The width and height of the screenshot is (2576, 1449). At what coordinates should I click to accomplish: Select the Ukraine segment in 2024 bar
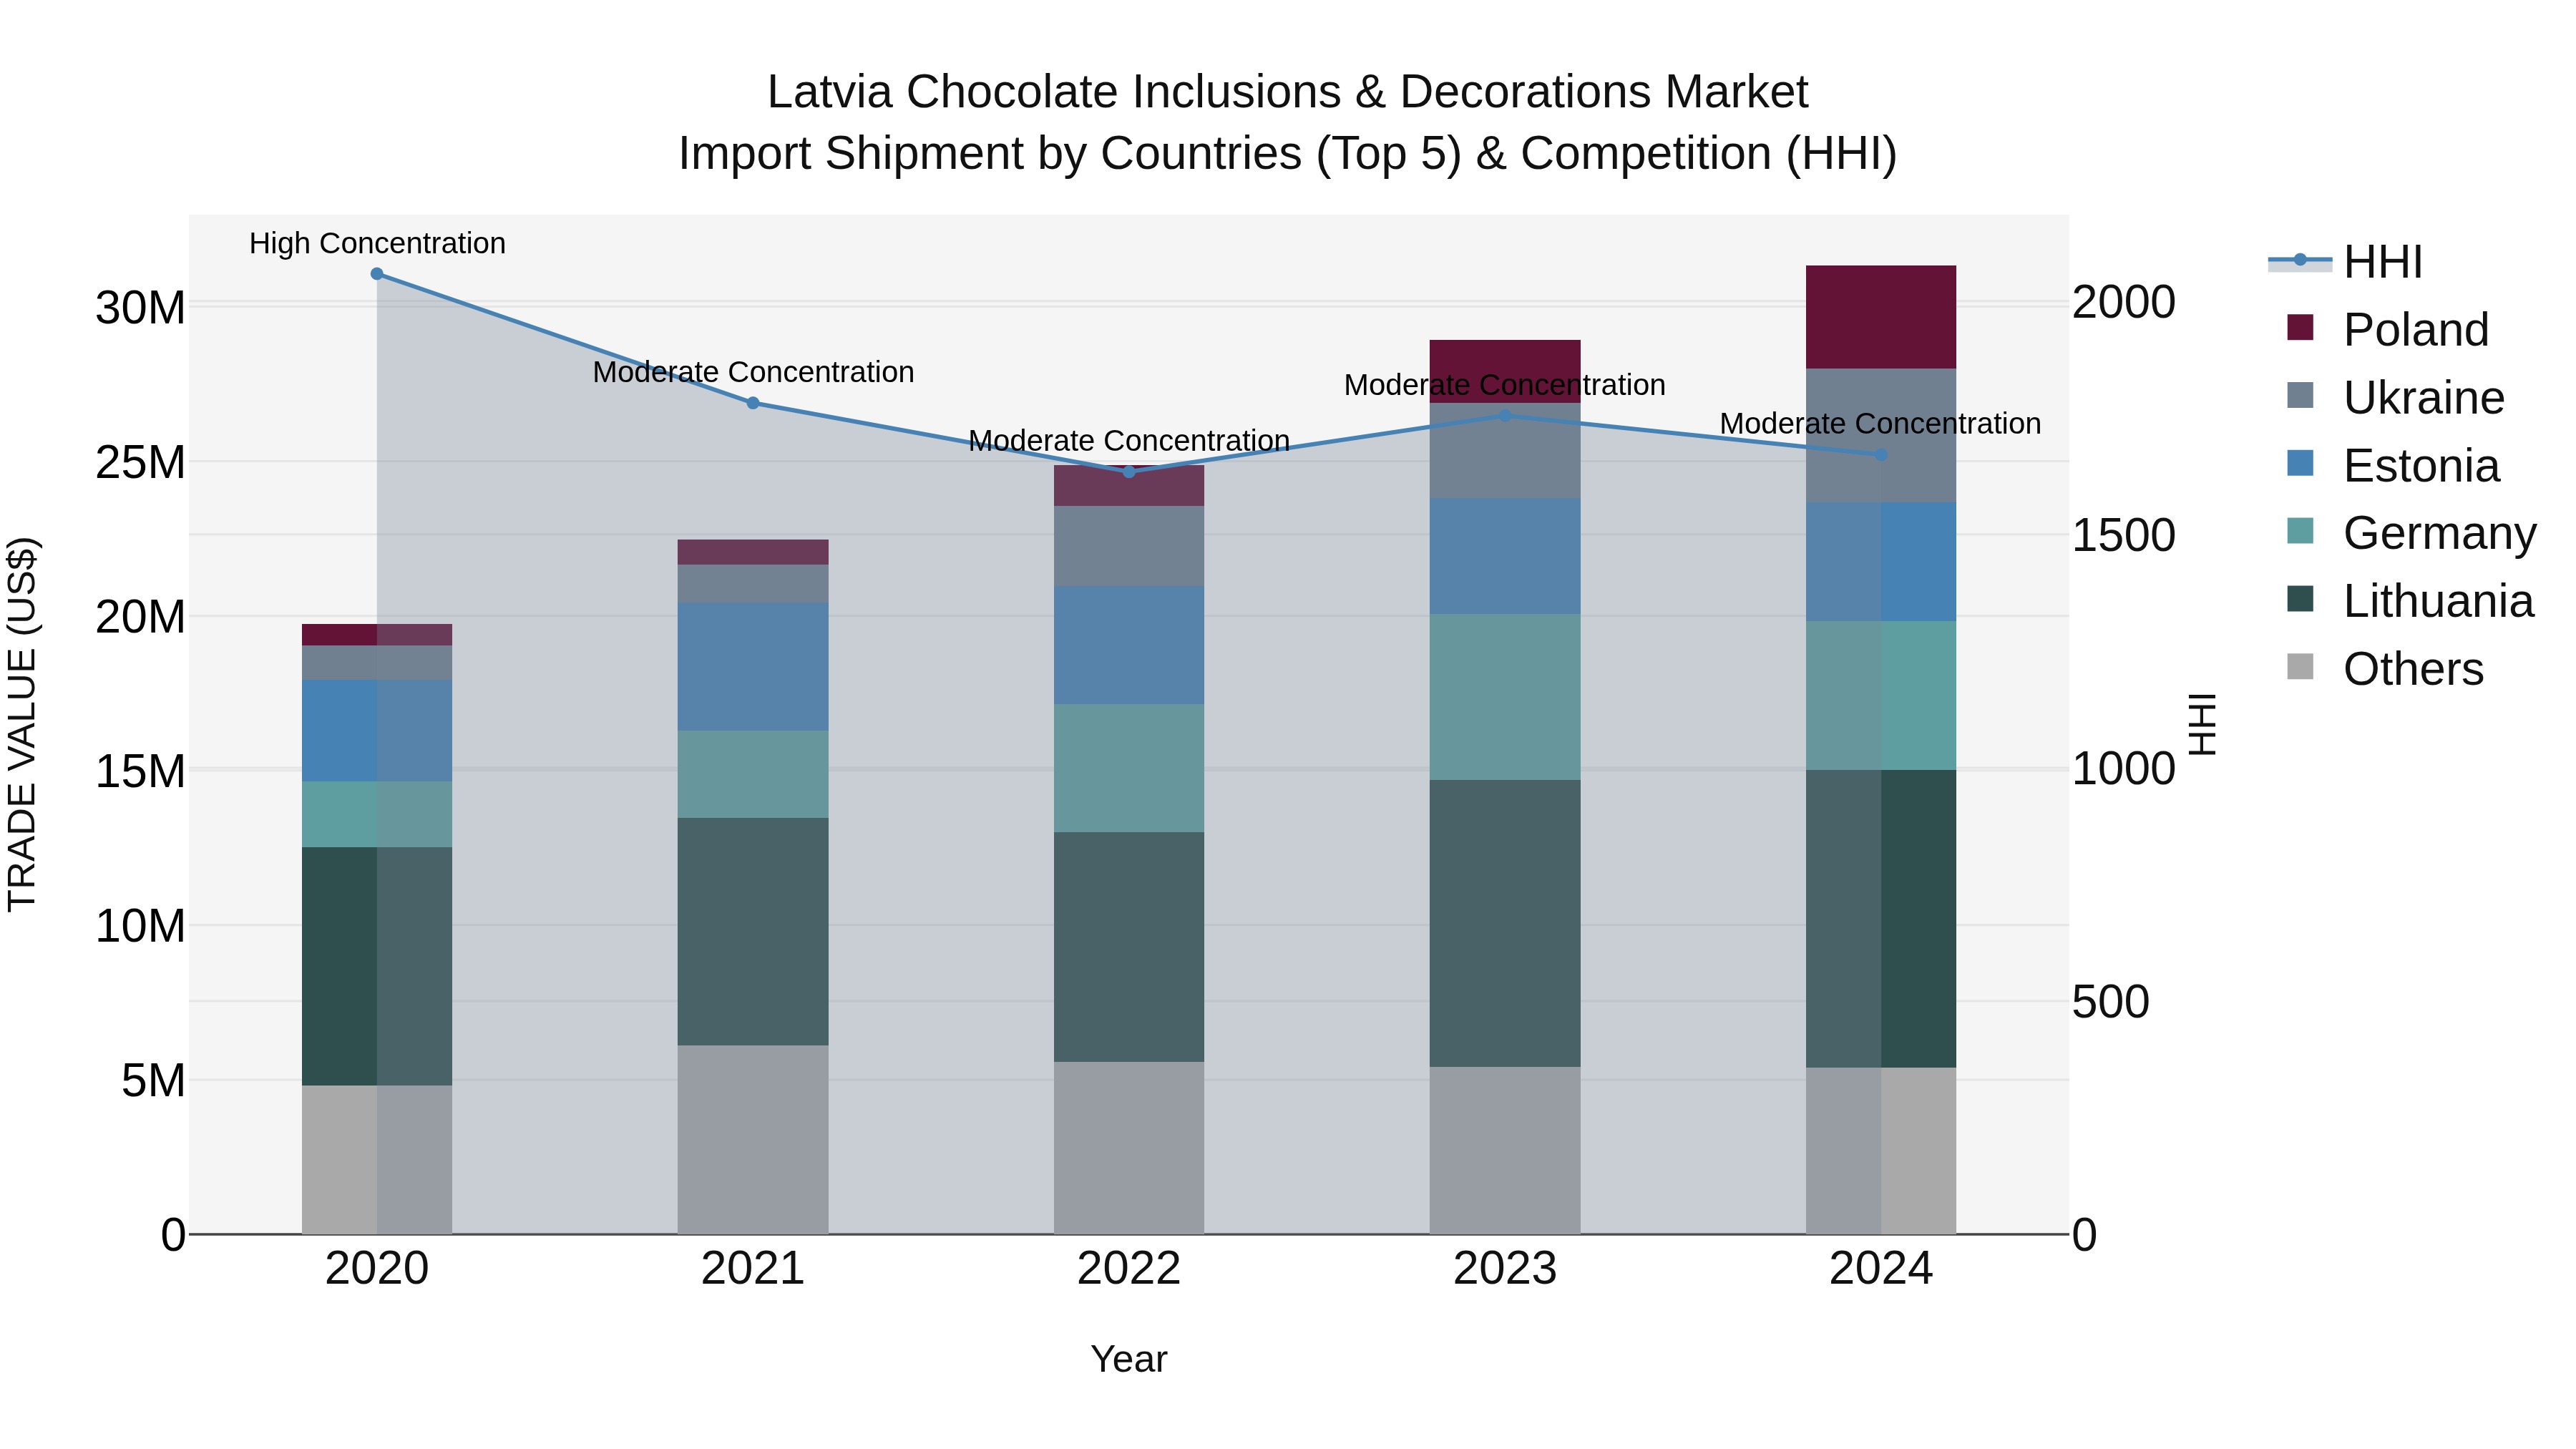pyautogui.click(x=1881, y=436)
